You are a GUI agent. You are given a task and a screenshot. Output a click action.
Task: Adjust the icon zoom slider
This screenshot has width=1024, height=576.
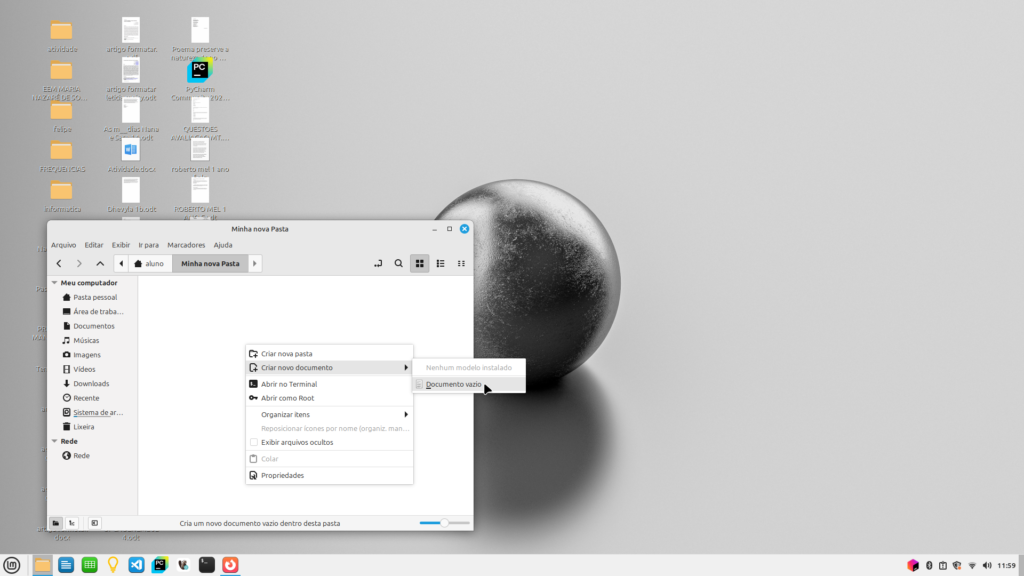[442, 522]
